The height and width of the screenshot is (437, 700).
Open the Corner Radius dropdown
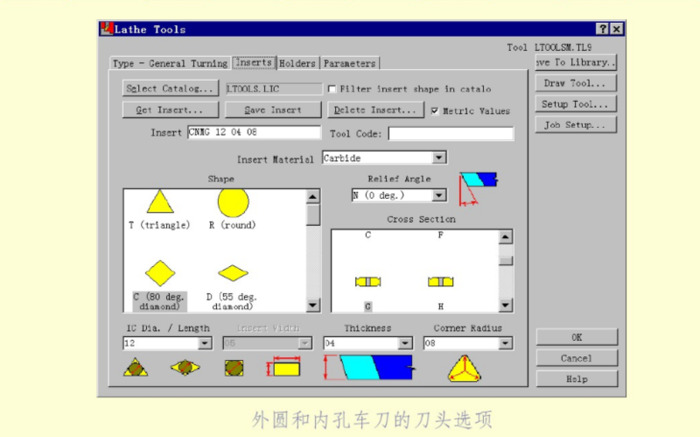click(x=506, y=343)
